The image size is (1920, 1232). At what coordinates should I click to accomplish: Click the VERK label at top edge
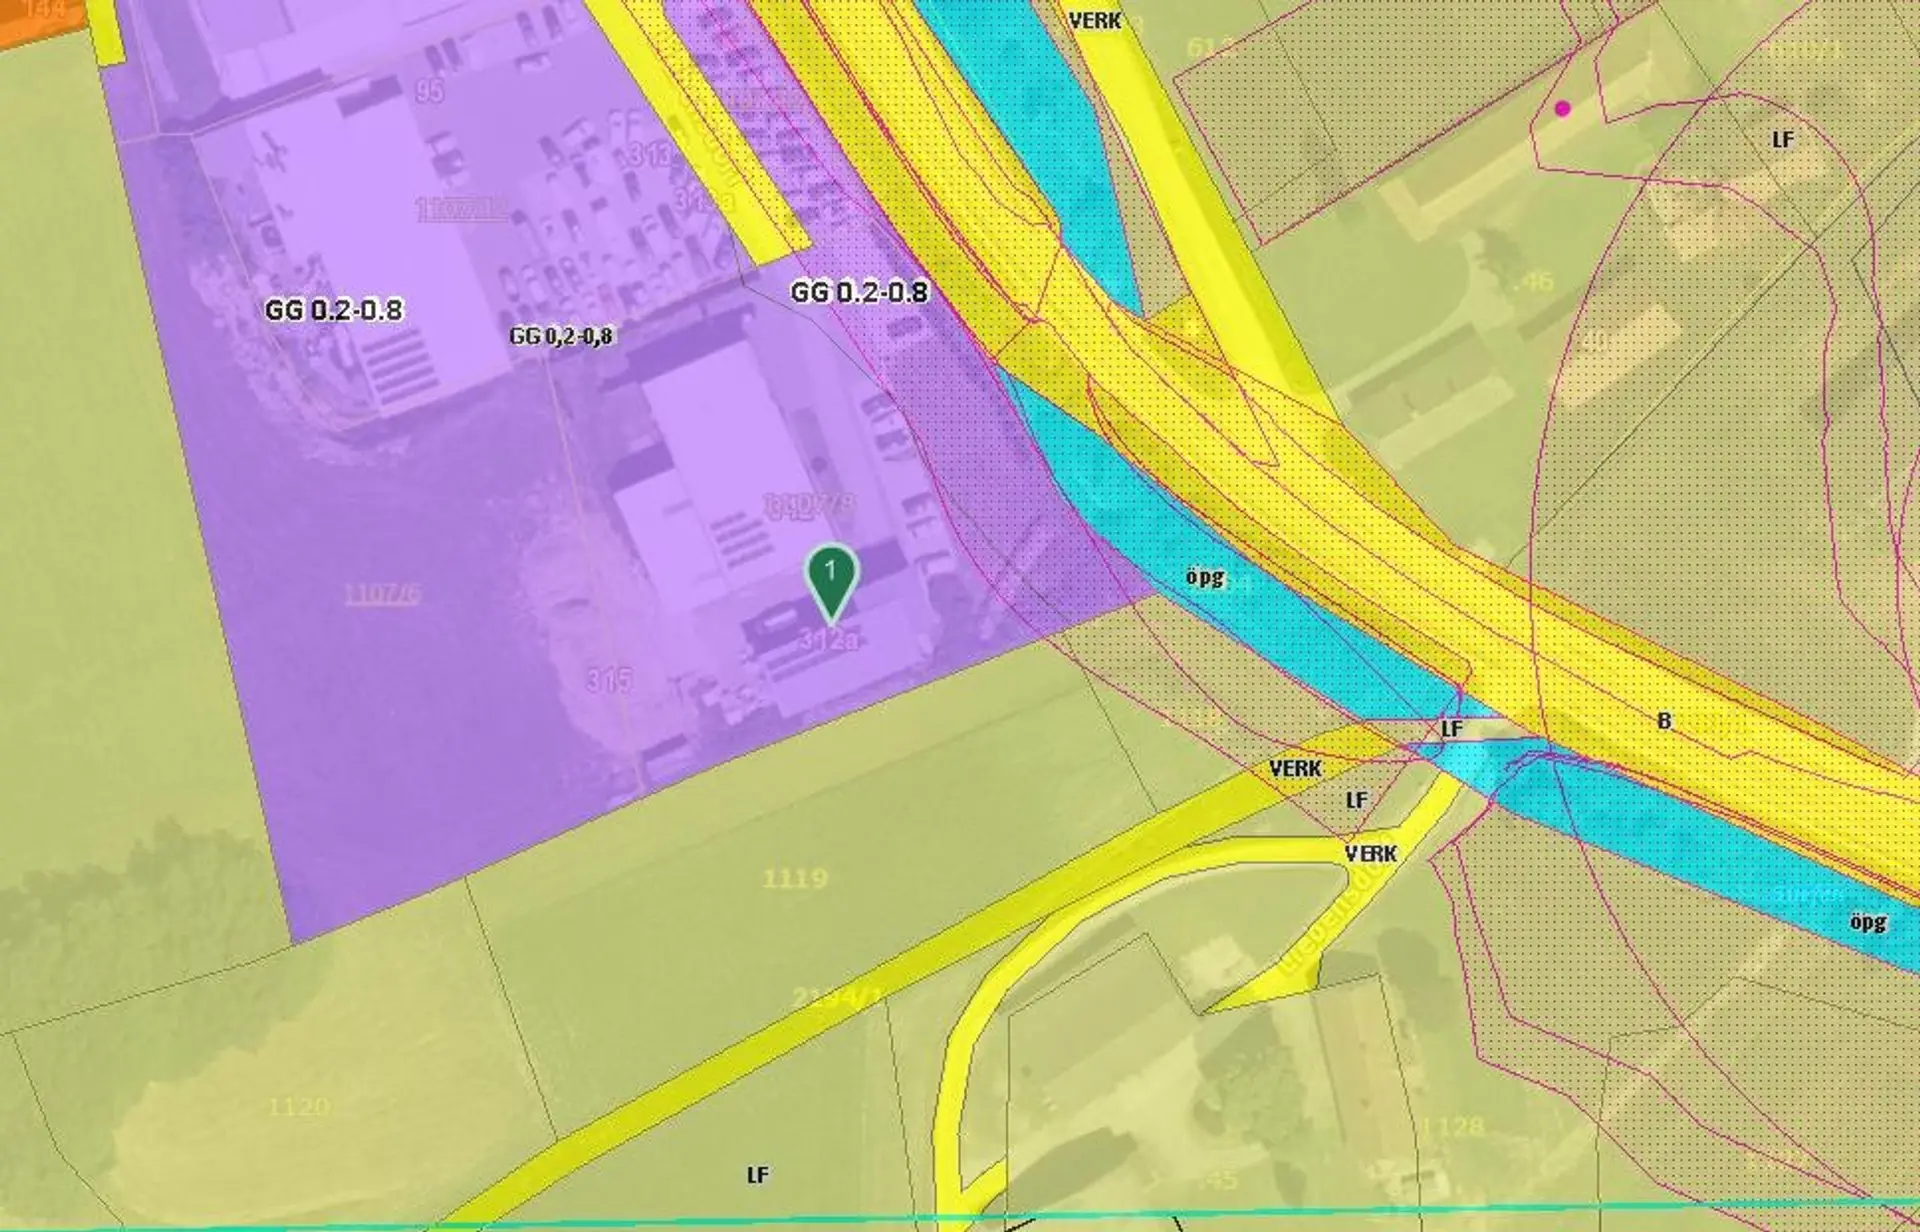click(1095, 20)
